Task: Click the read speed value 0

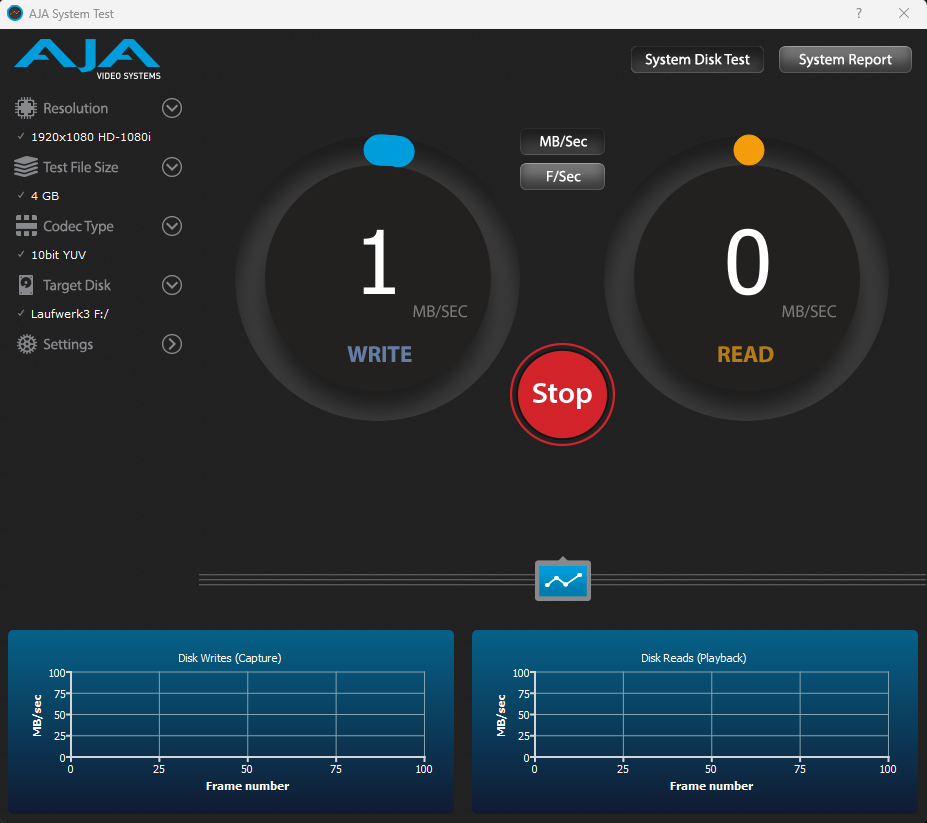Action: click(748, 263)
